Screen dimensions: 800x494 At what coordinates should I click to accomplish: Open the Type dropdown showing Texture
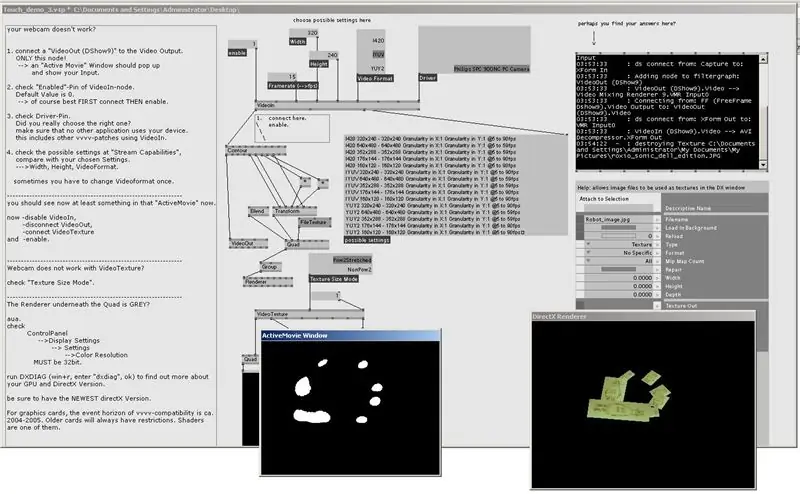(618, 244)
